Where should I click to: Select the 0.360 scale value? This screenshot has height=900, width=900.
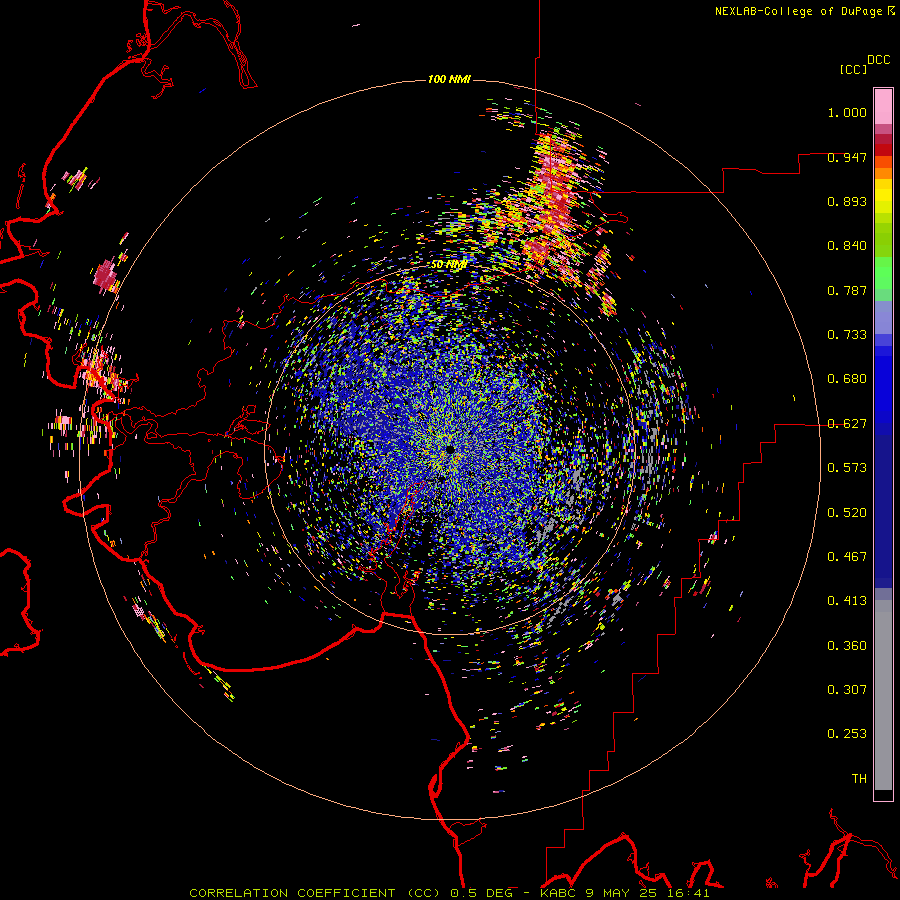click(847, 646)
